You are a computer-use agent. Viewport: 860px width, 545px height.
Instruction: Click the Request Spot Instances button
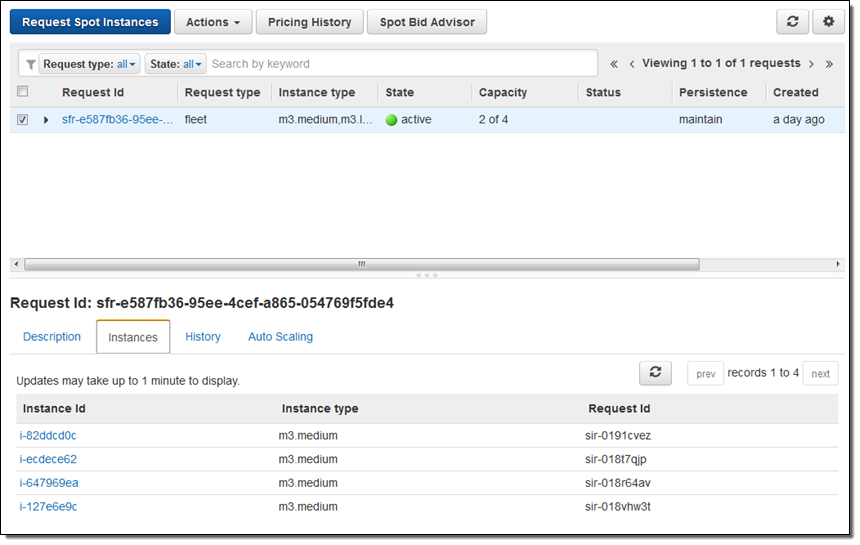tap(90, 22)
